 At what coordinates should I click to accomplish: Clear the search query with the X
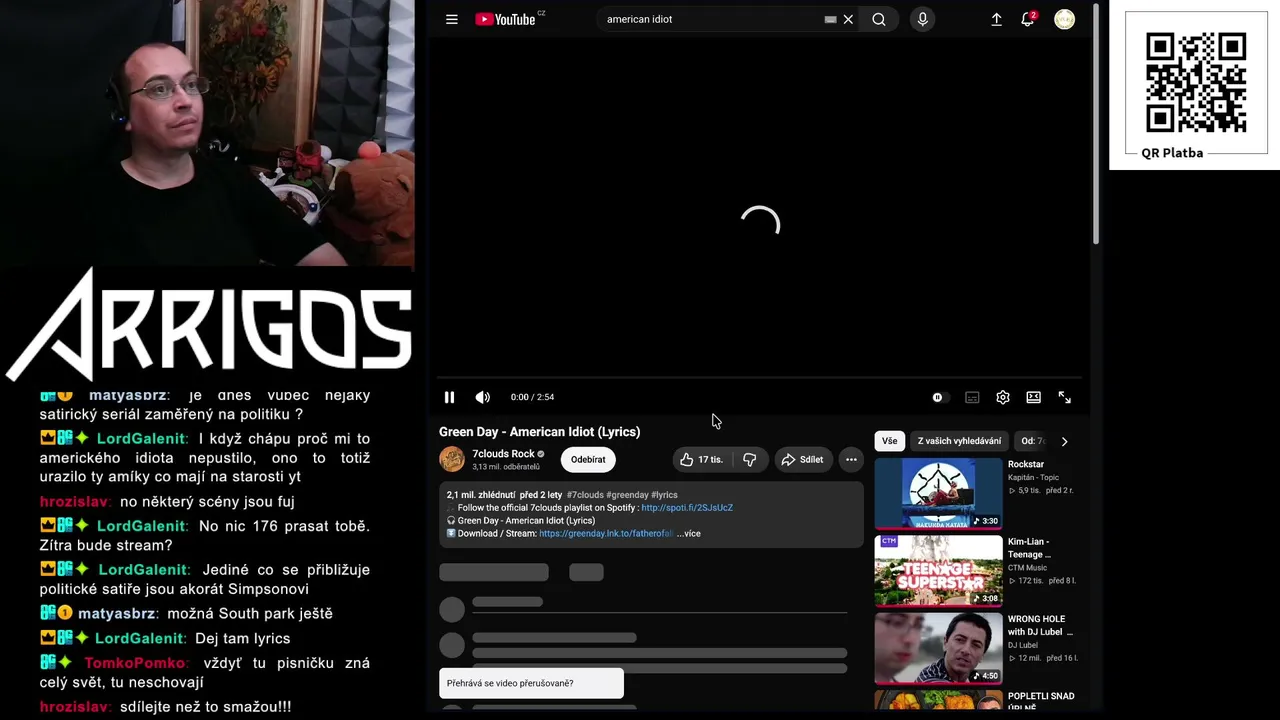[848, 19]
